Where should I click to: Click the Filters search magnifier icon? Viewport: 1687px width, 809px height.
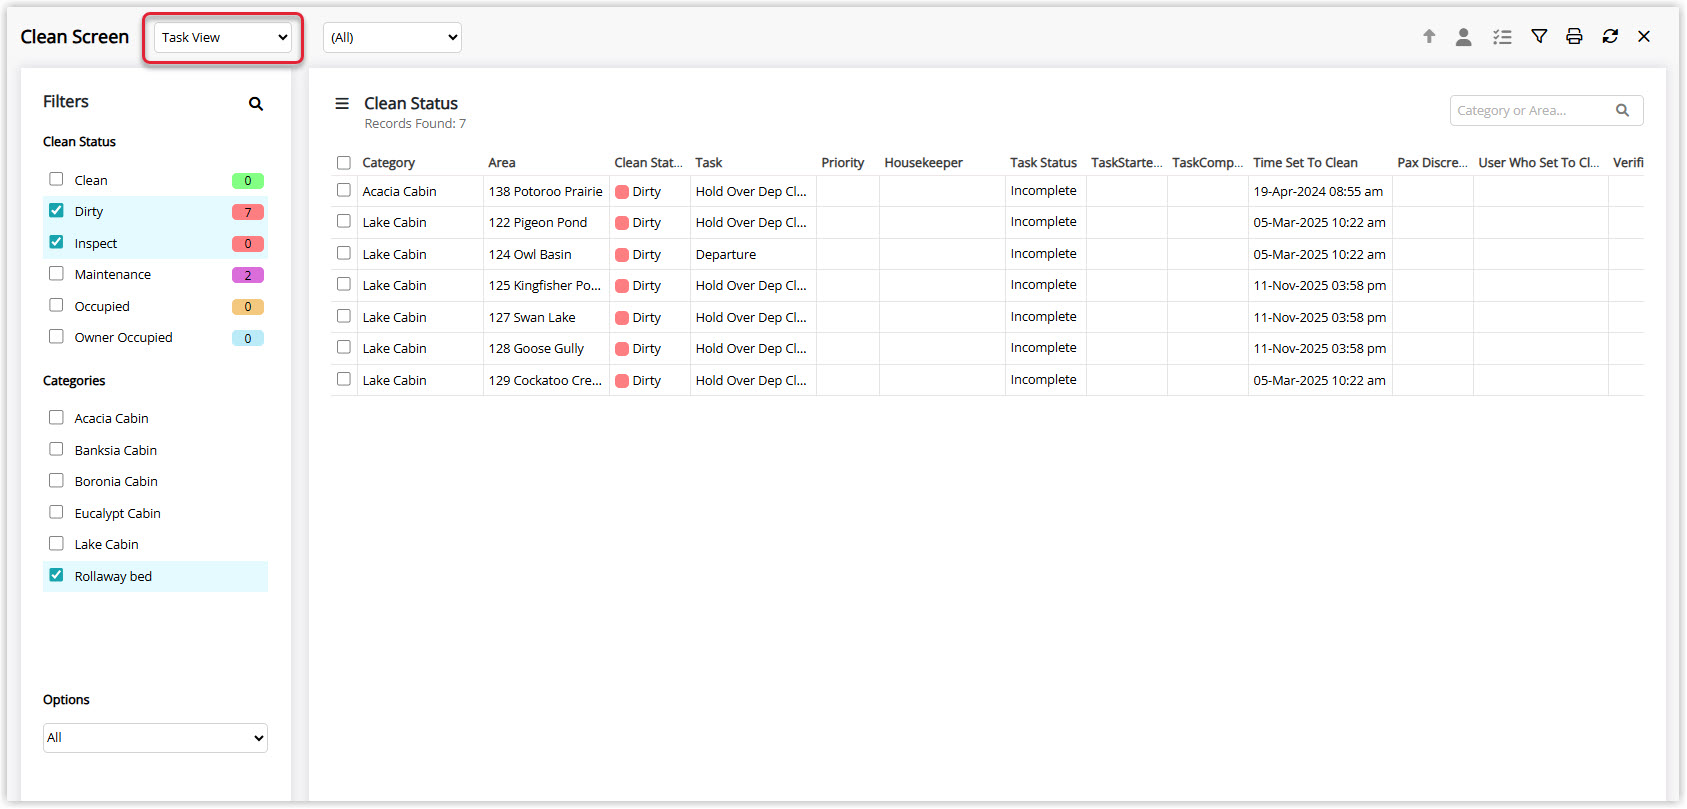(x=256, y=104)
